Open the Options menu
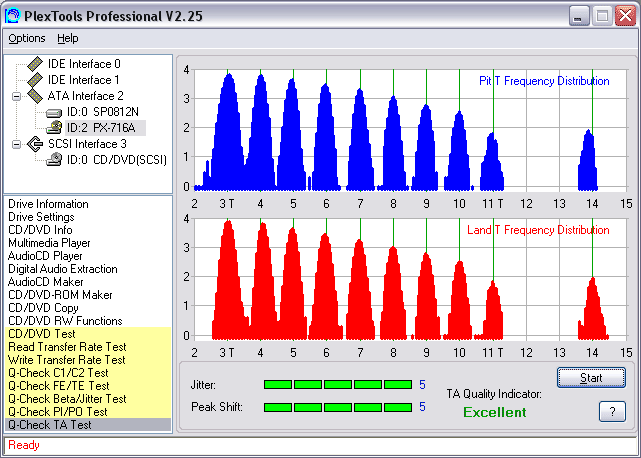This screenshot has width=641, height=458. (27, 38)
